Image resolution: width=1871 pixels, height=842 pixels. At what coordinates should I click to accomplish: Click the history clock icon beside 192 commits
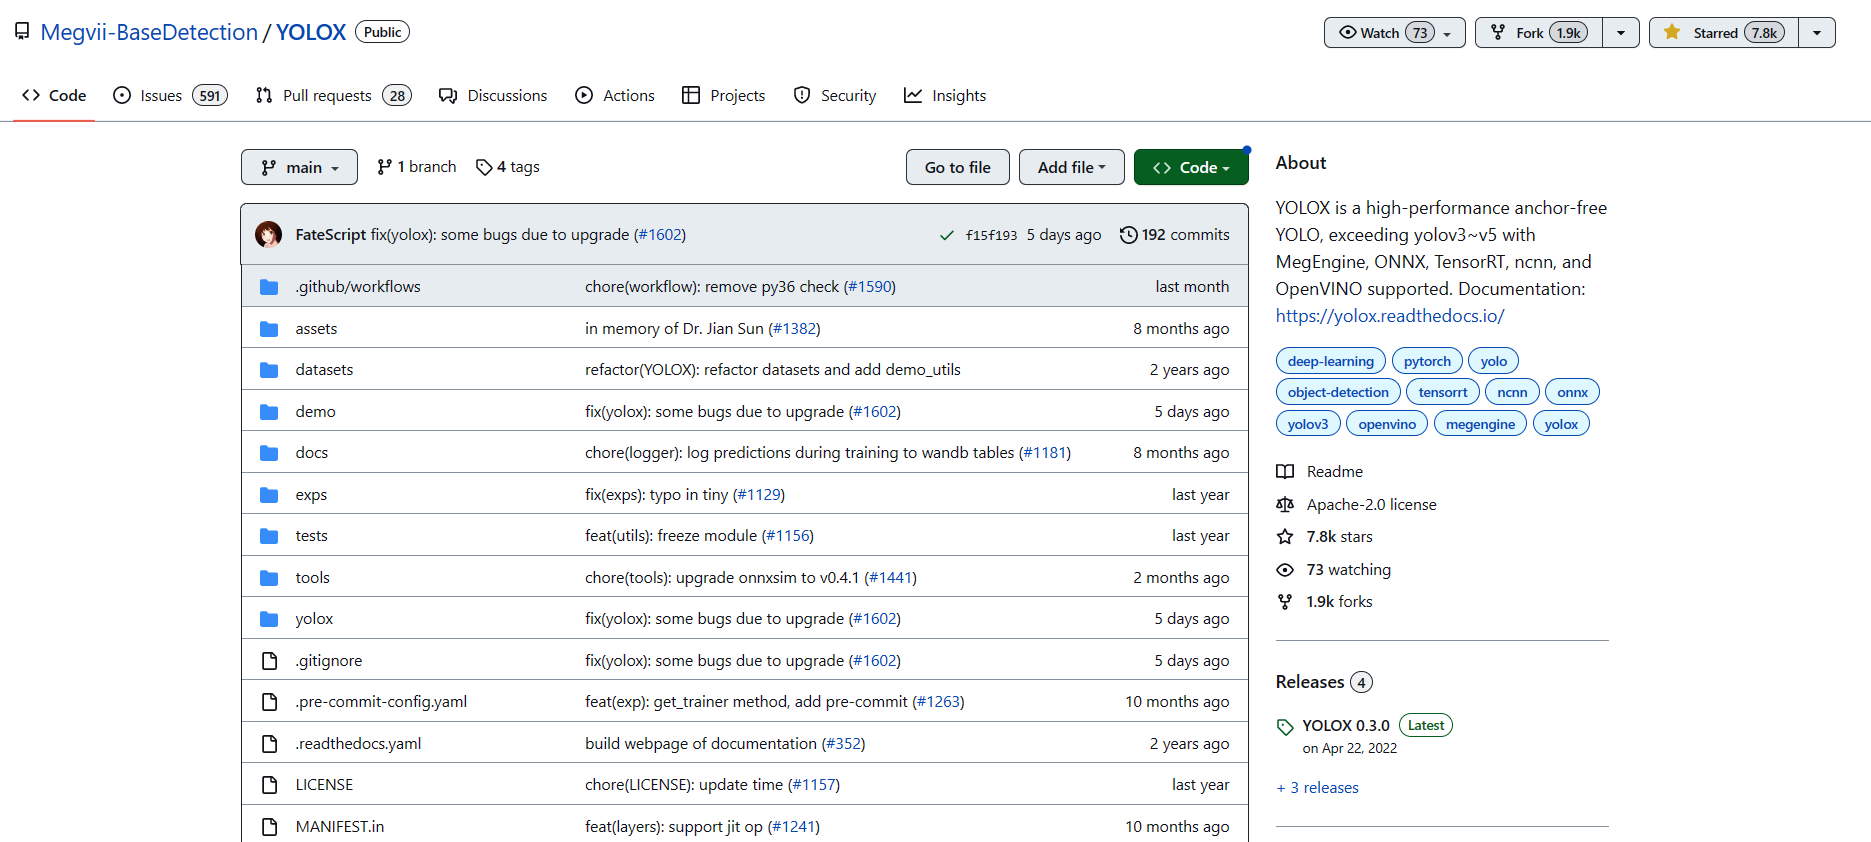(1128, 235)
